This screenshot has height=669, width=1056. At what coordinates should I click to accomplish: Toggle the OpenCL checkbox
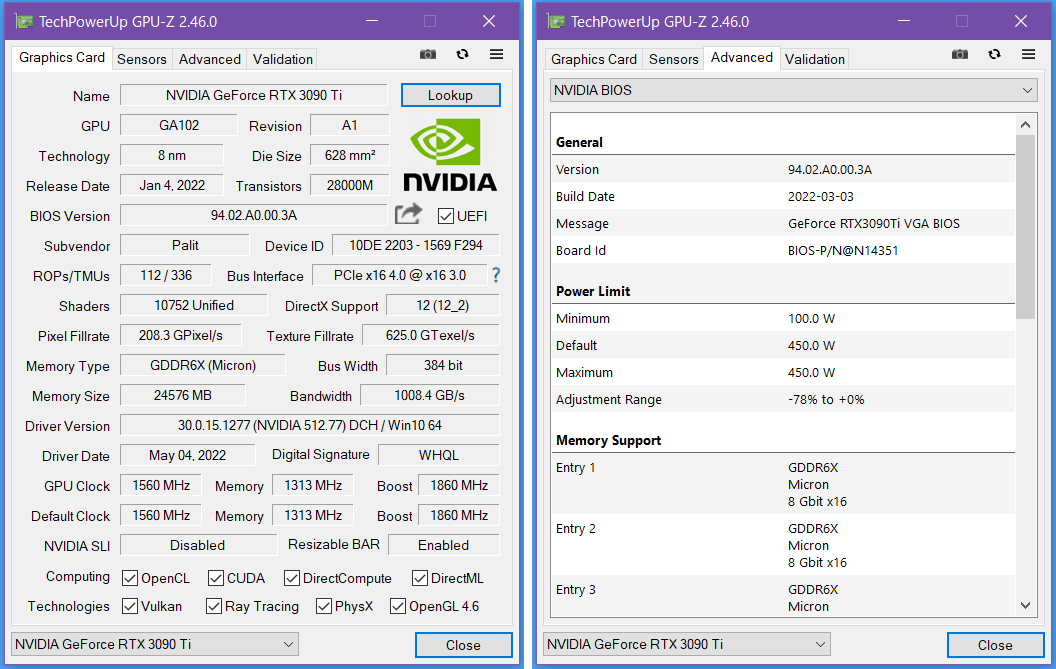[130, 578]
